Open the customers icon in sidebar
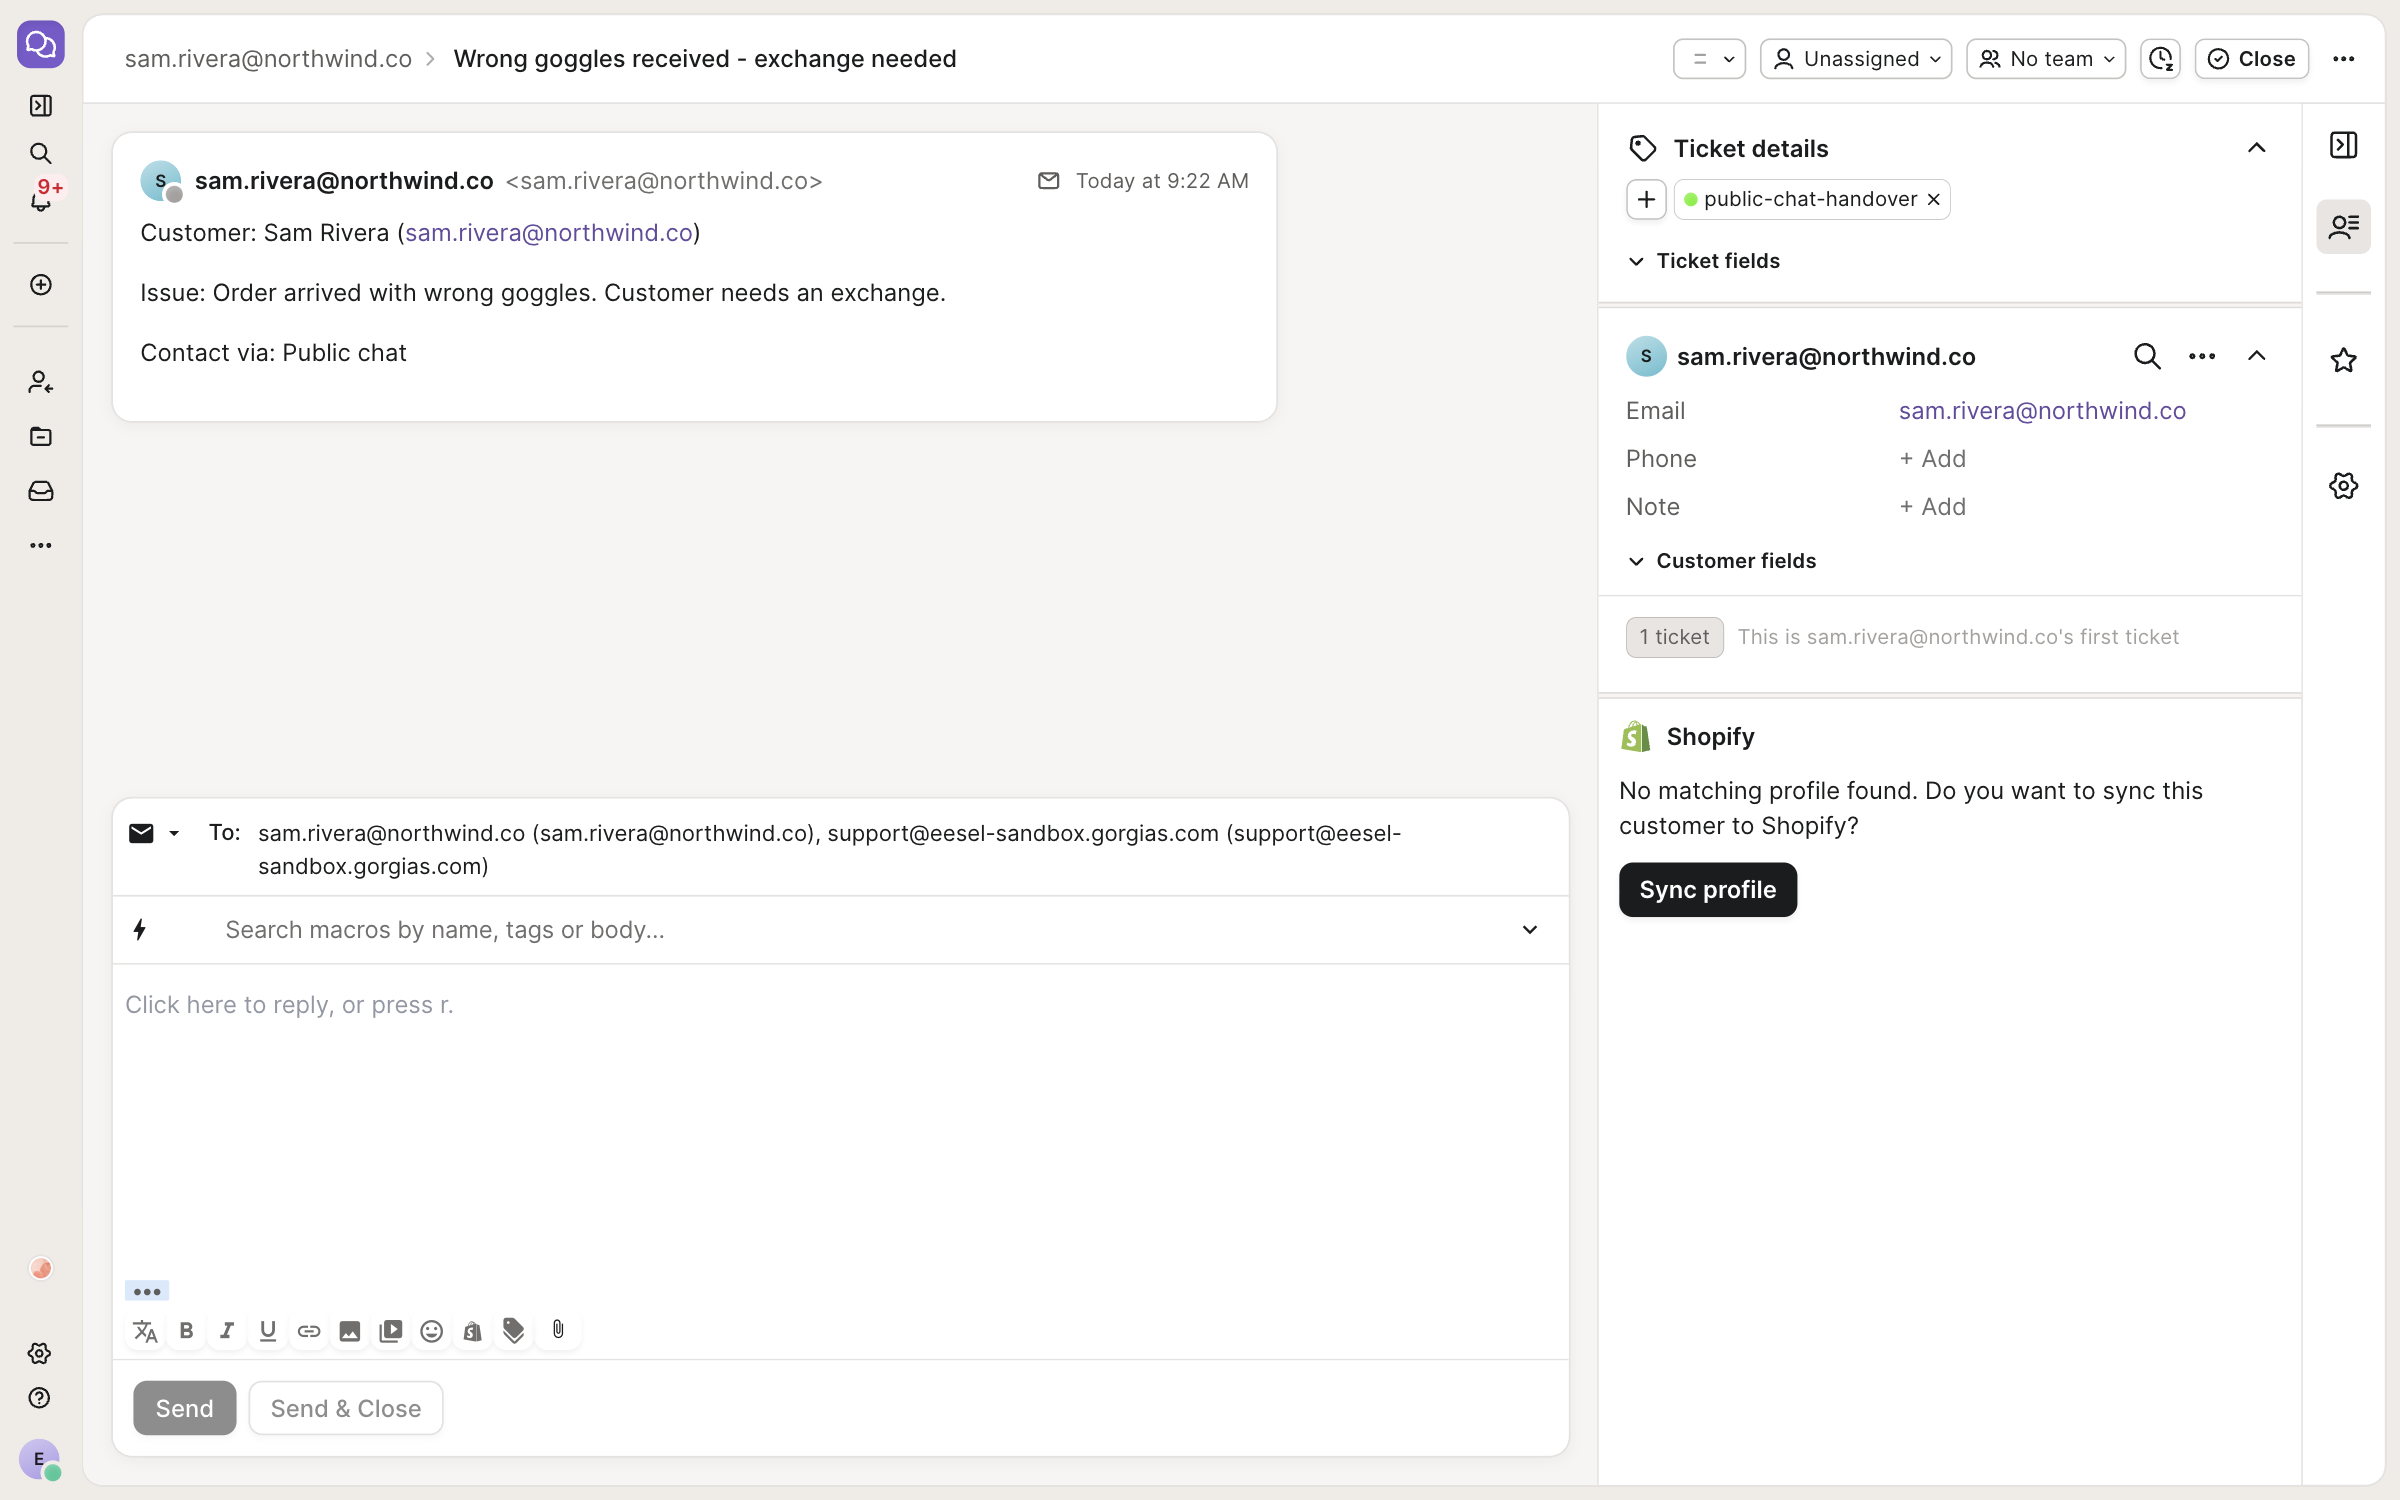The height and width of the screenshot is (1500, 2400). click(41, 382)
